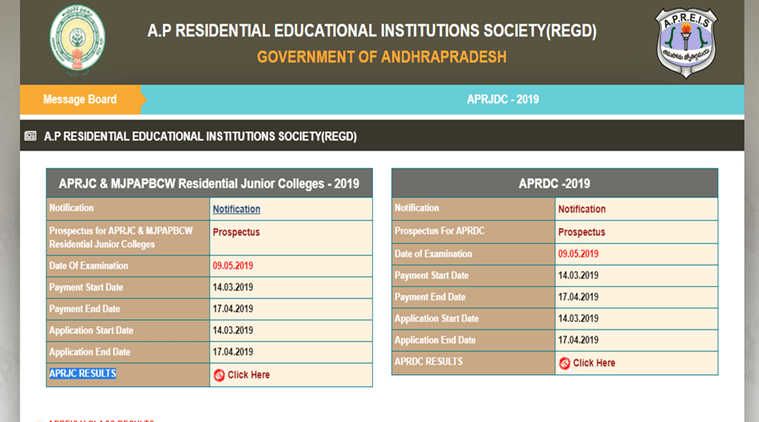
Task: Click the APRDC Payment End Date value
Action: click(x=578, y=297)
